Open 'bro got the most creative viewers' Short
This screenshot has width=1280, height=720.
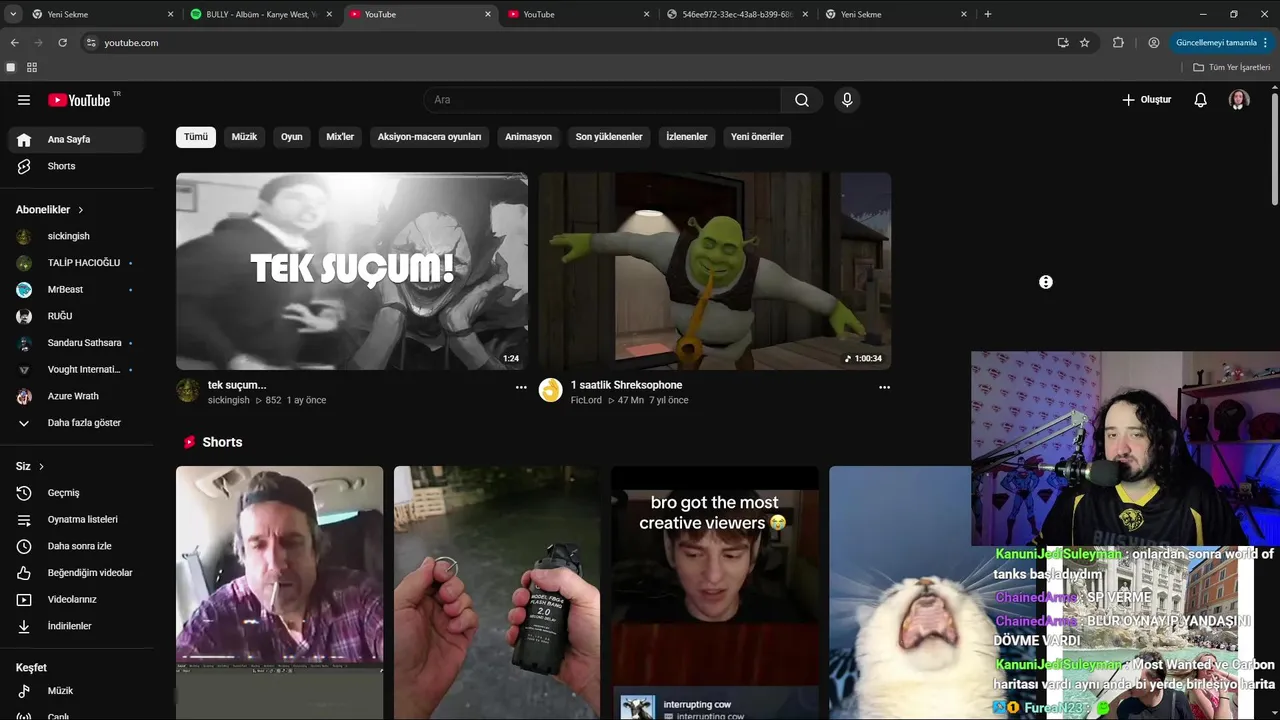point(715,592)
